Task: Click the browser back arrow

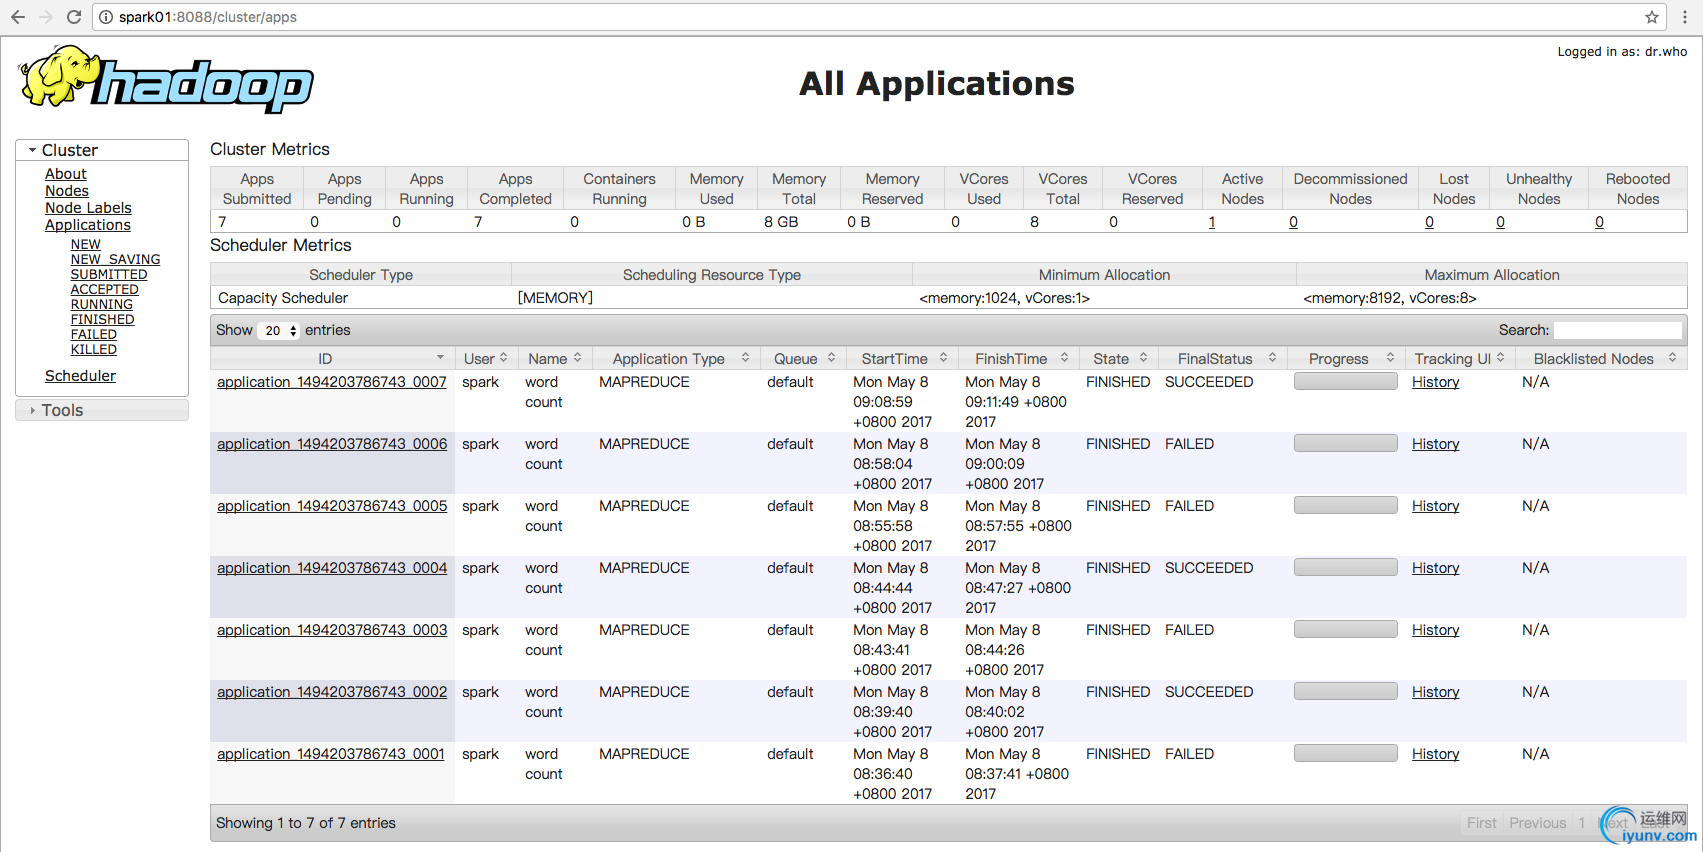Action: [18, 17]
